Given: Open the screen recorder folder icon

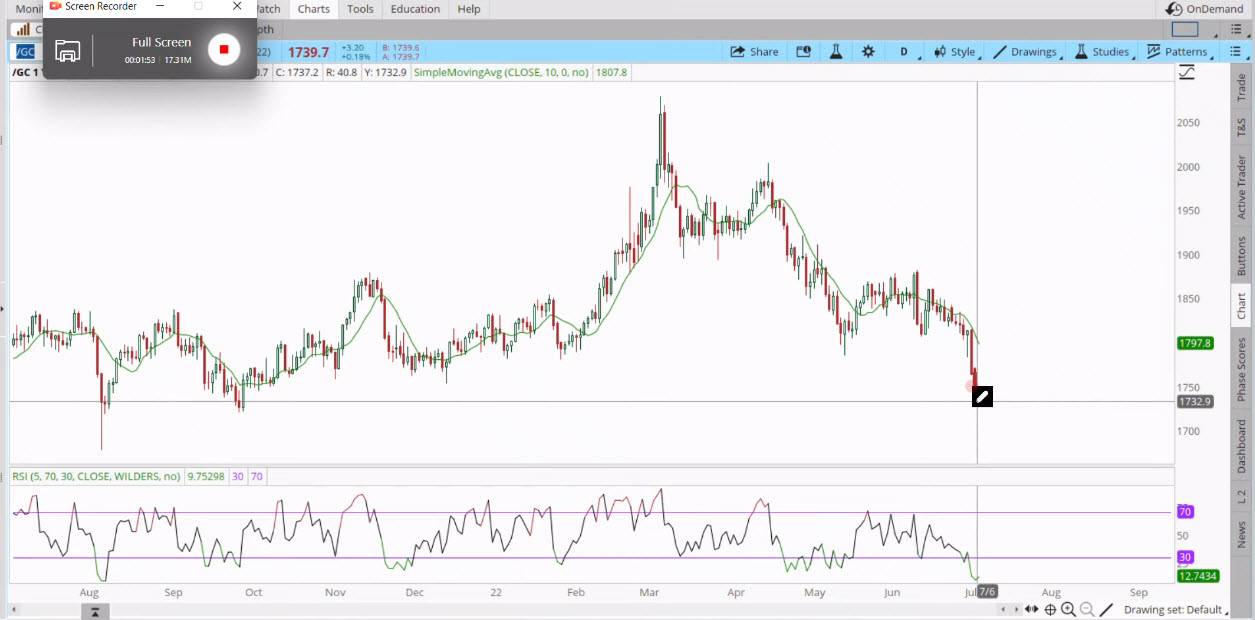Looking at the screenshot, I should (68, 50).
